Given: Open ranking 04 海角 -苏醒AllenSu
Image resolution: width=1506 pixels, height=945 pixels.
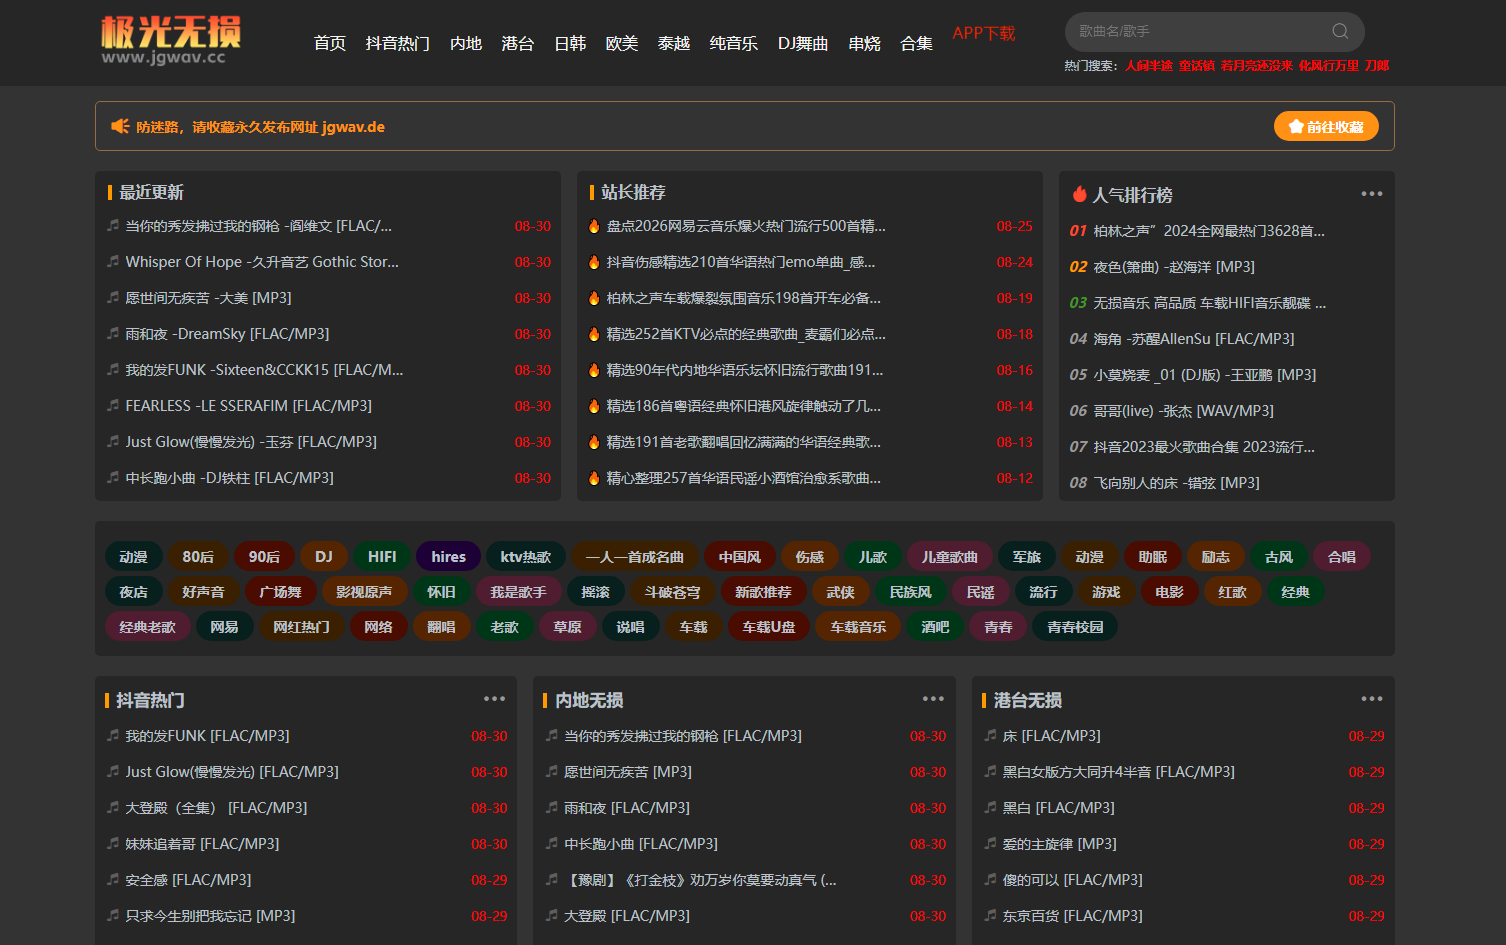Looking at the screenshot, I should click(x=1194, y=339).
